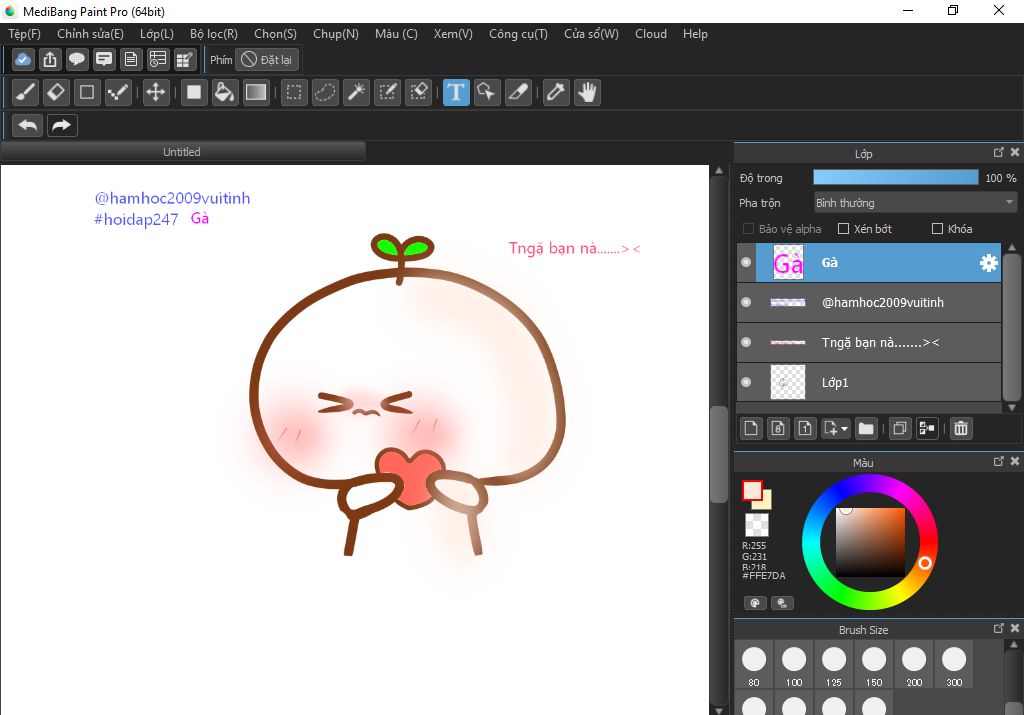Select the Text tool

point(456,92)
